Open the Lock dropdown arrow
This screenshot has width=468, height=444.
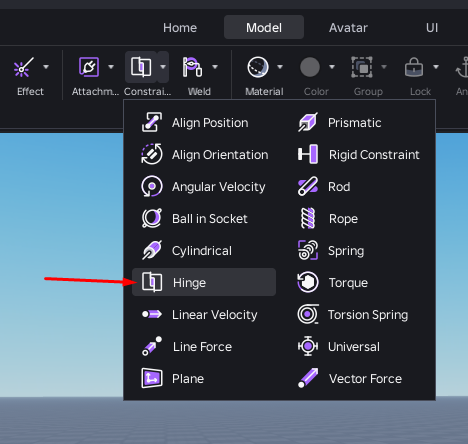436,67
